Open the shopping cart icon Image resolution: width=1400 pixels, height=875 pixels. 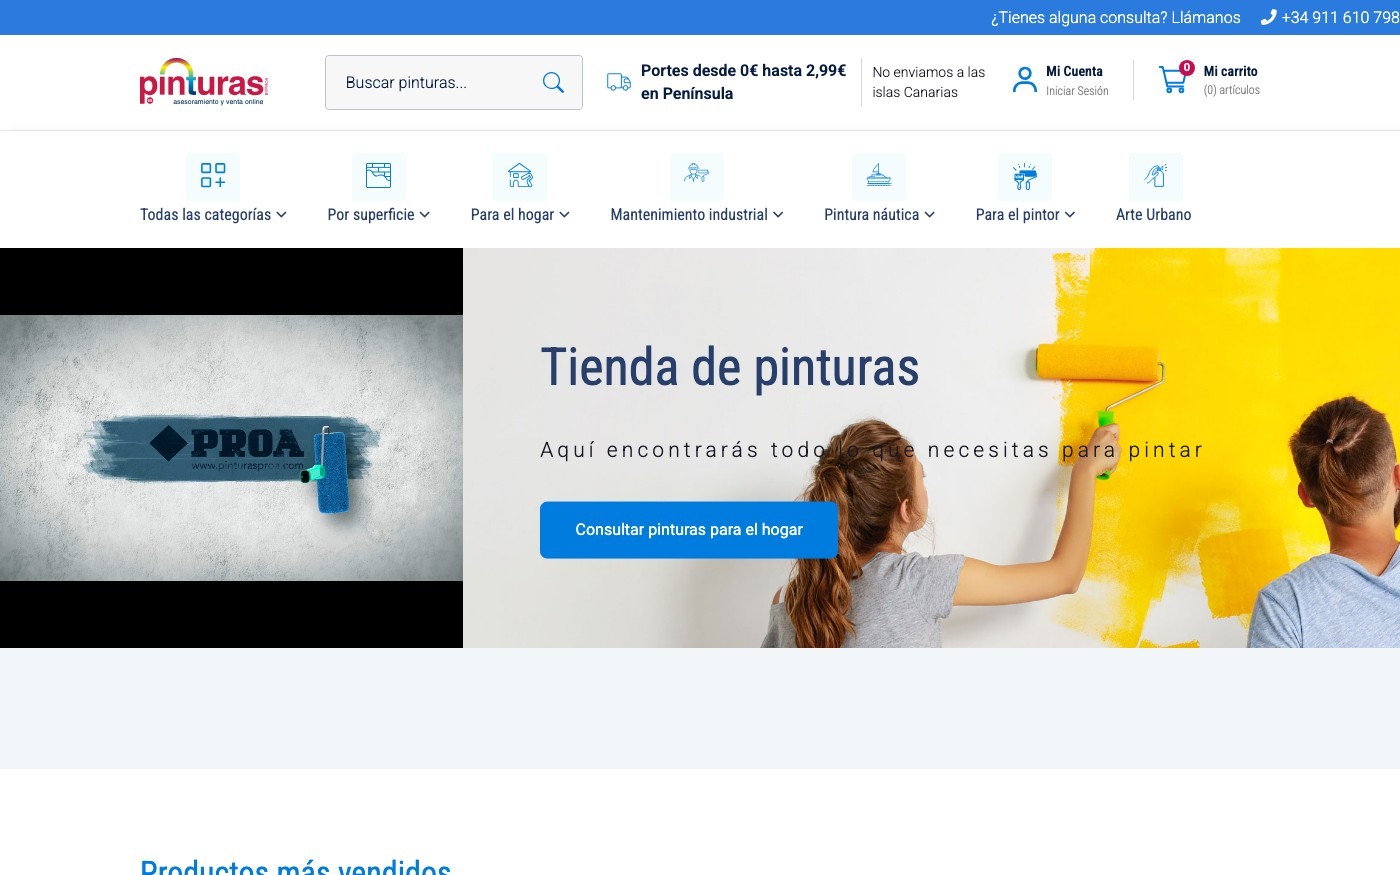pyautogui.click(x=1173, y=80)
